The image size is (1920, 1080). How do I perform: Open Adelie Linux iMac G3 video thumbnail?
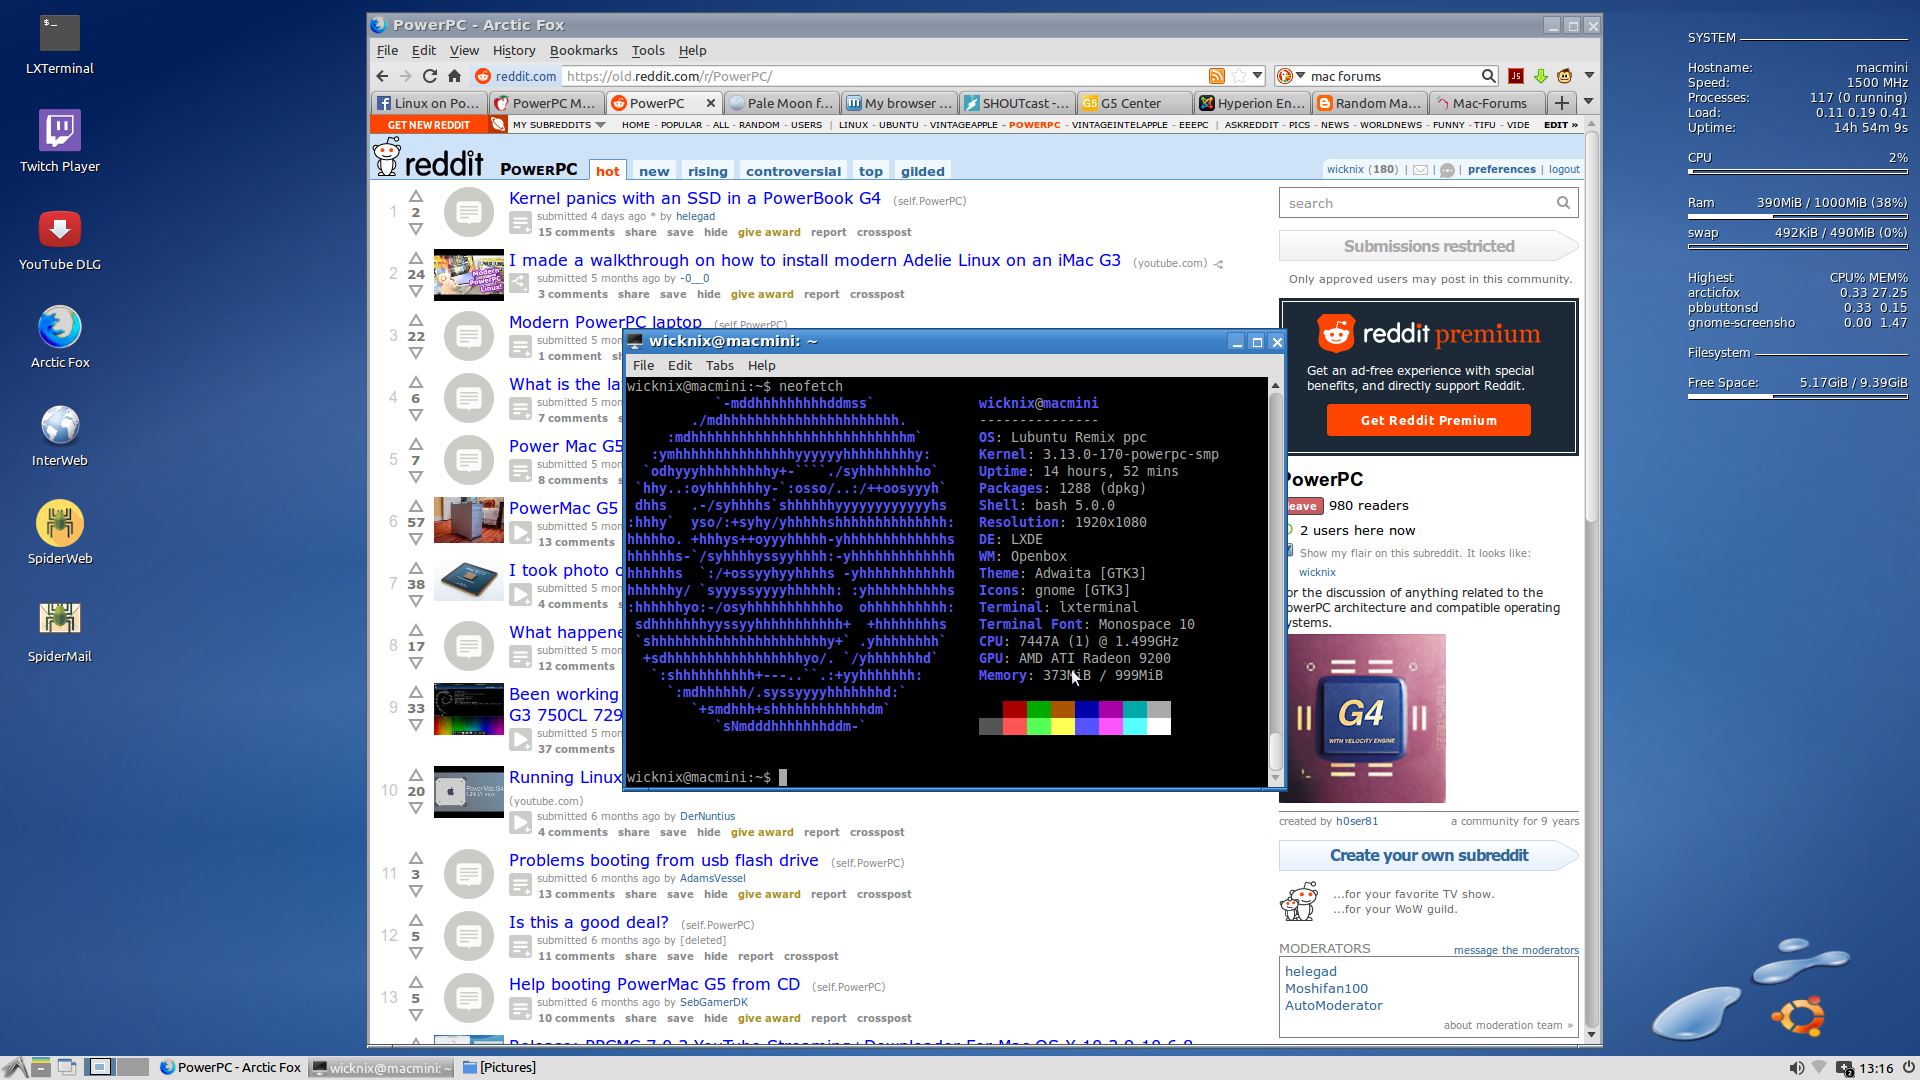point(468,274)
